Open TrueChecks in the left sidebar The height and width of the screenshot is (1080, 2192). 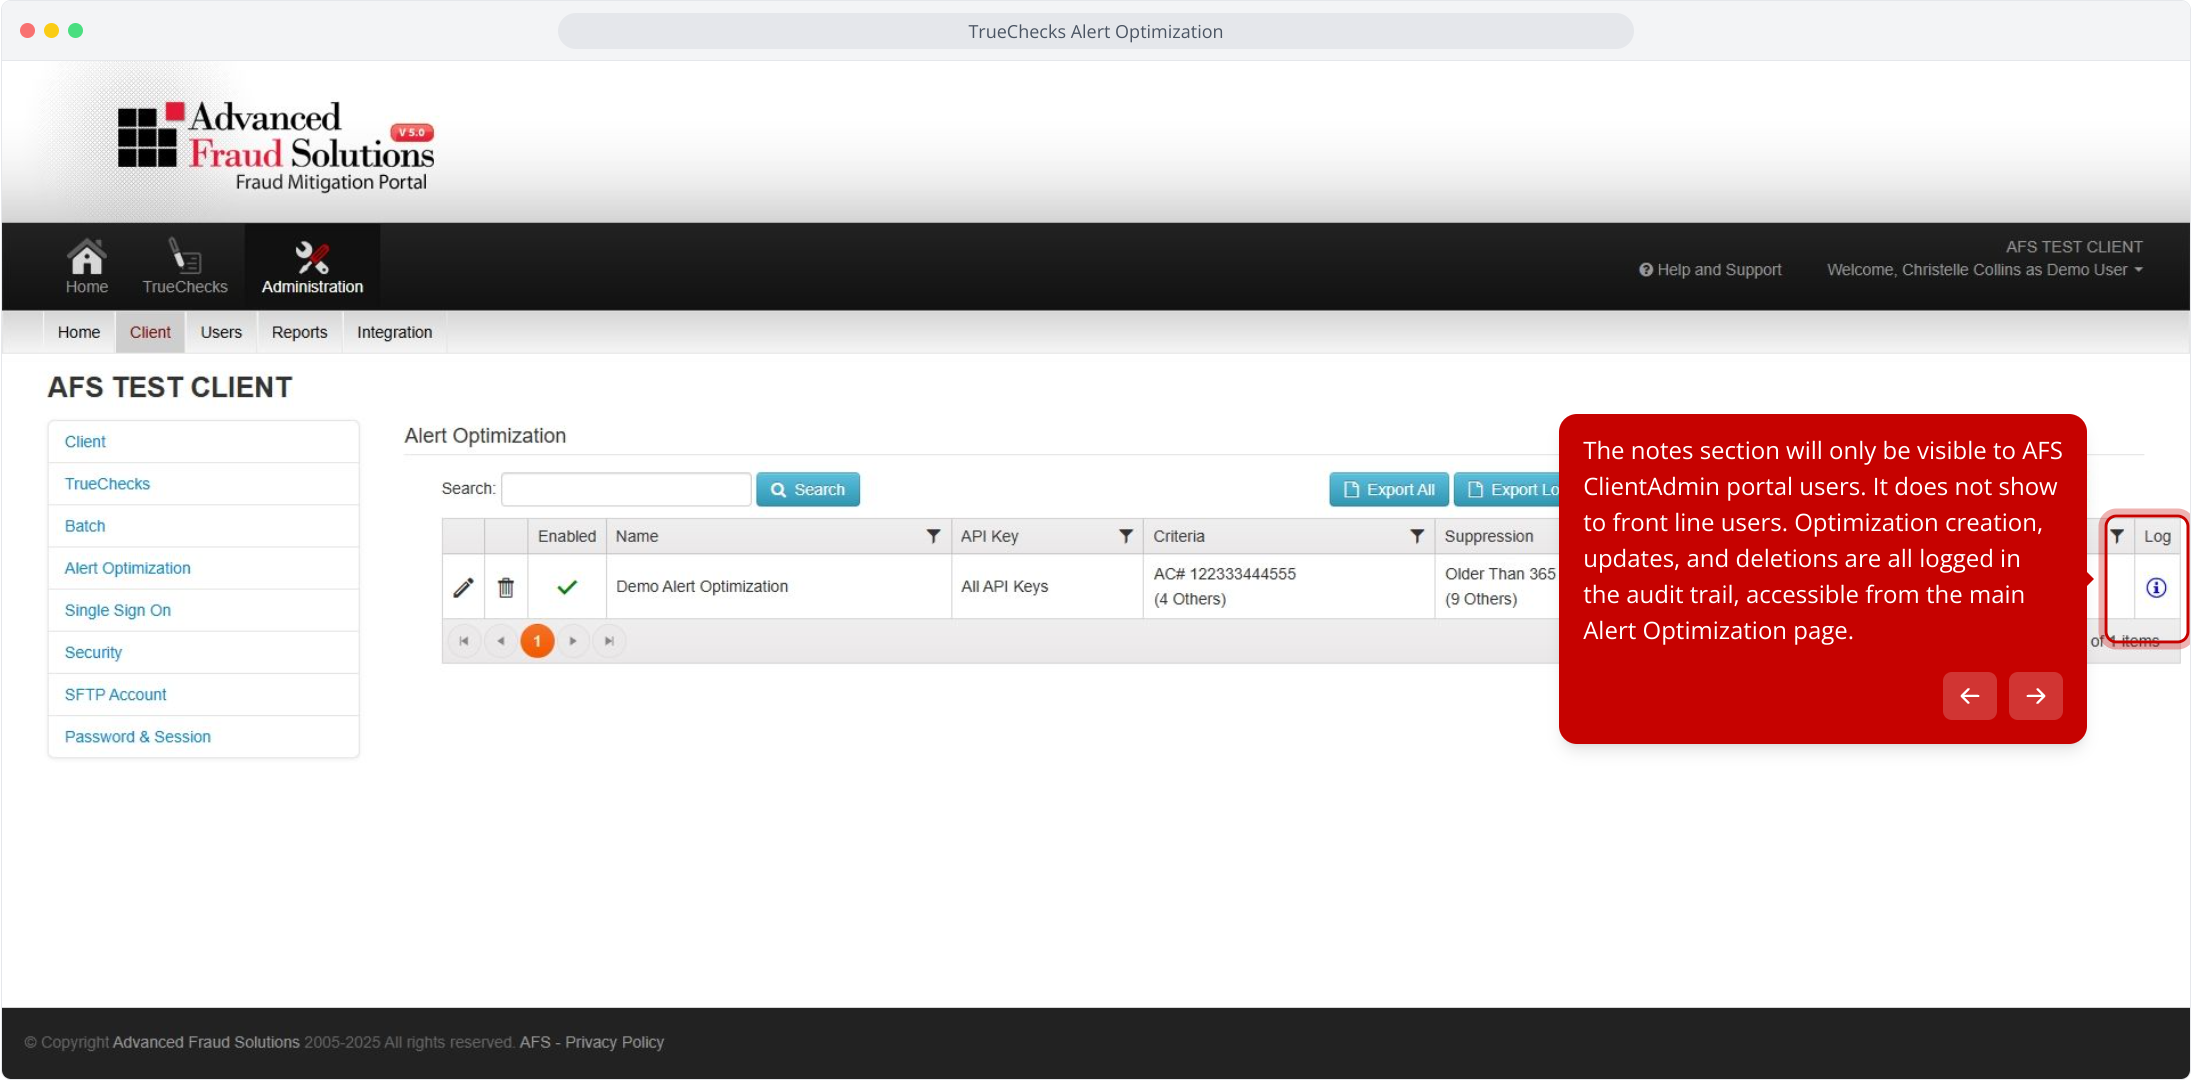(x=203, y=484)
